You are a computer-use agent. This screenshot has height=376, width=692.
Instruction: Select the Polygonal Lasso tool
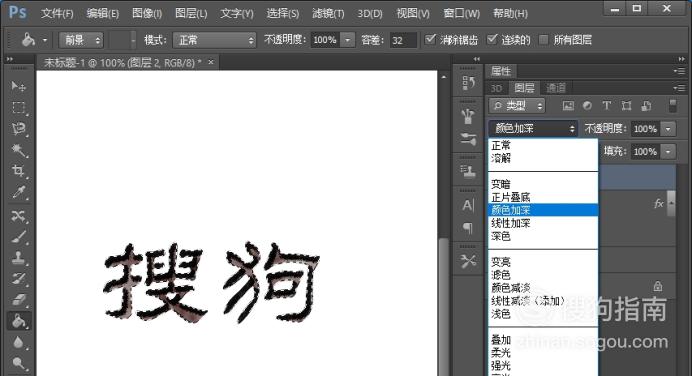tap(18, 128)
